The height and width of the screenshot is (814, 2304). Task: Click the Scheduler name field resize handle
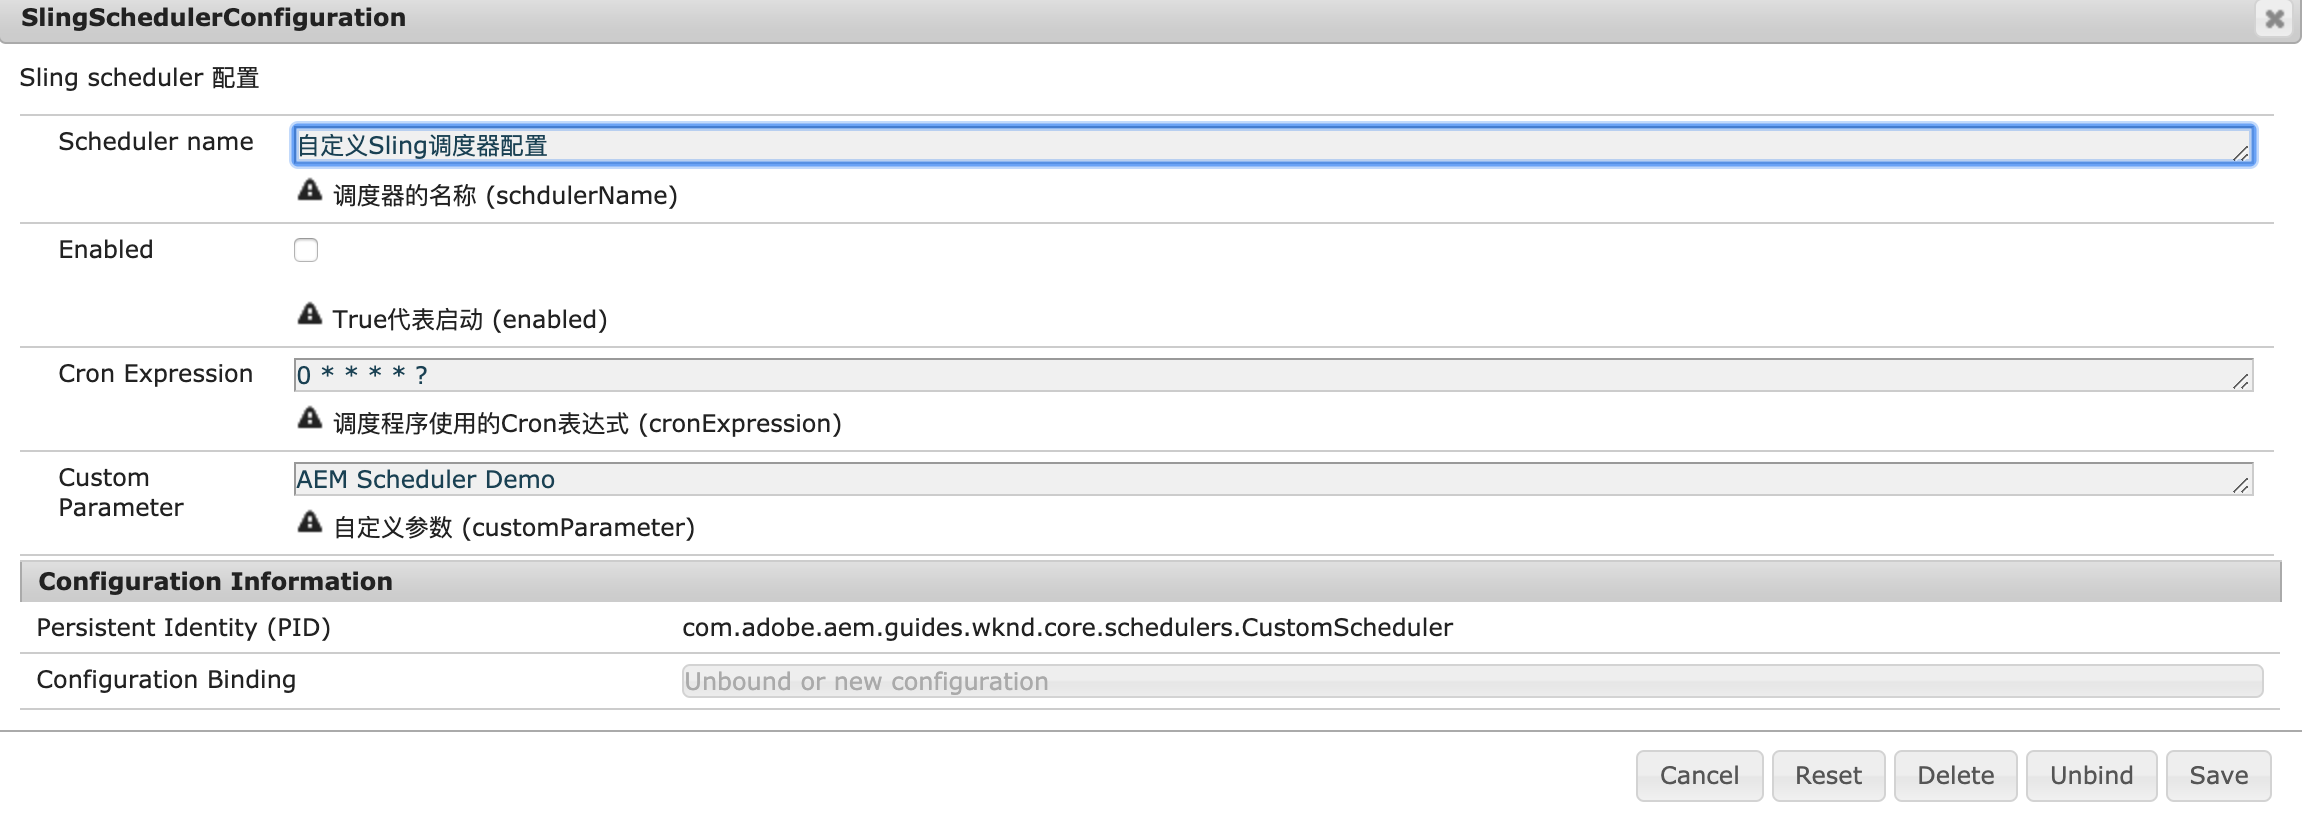pyautogui.click(x=2240, y=153)
